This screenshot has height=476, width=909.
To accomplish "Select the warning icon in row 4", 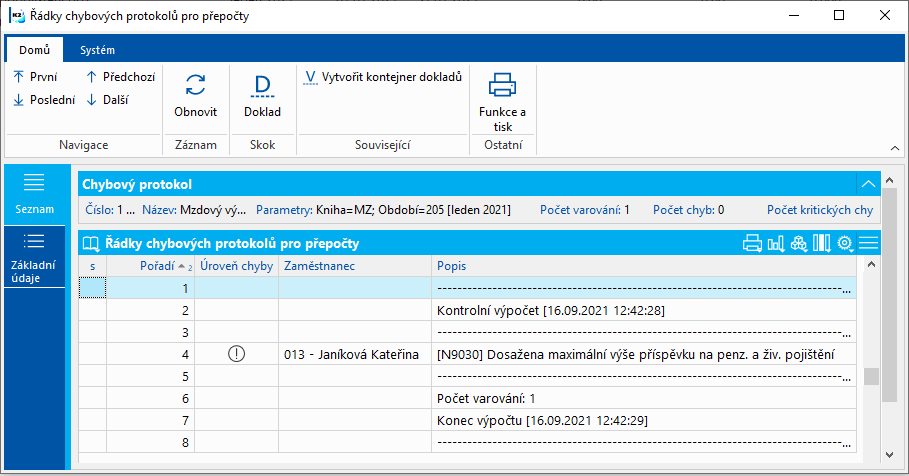I will pyautogui.click(x=237, y=354).
